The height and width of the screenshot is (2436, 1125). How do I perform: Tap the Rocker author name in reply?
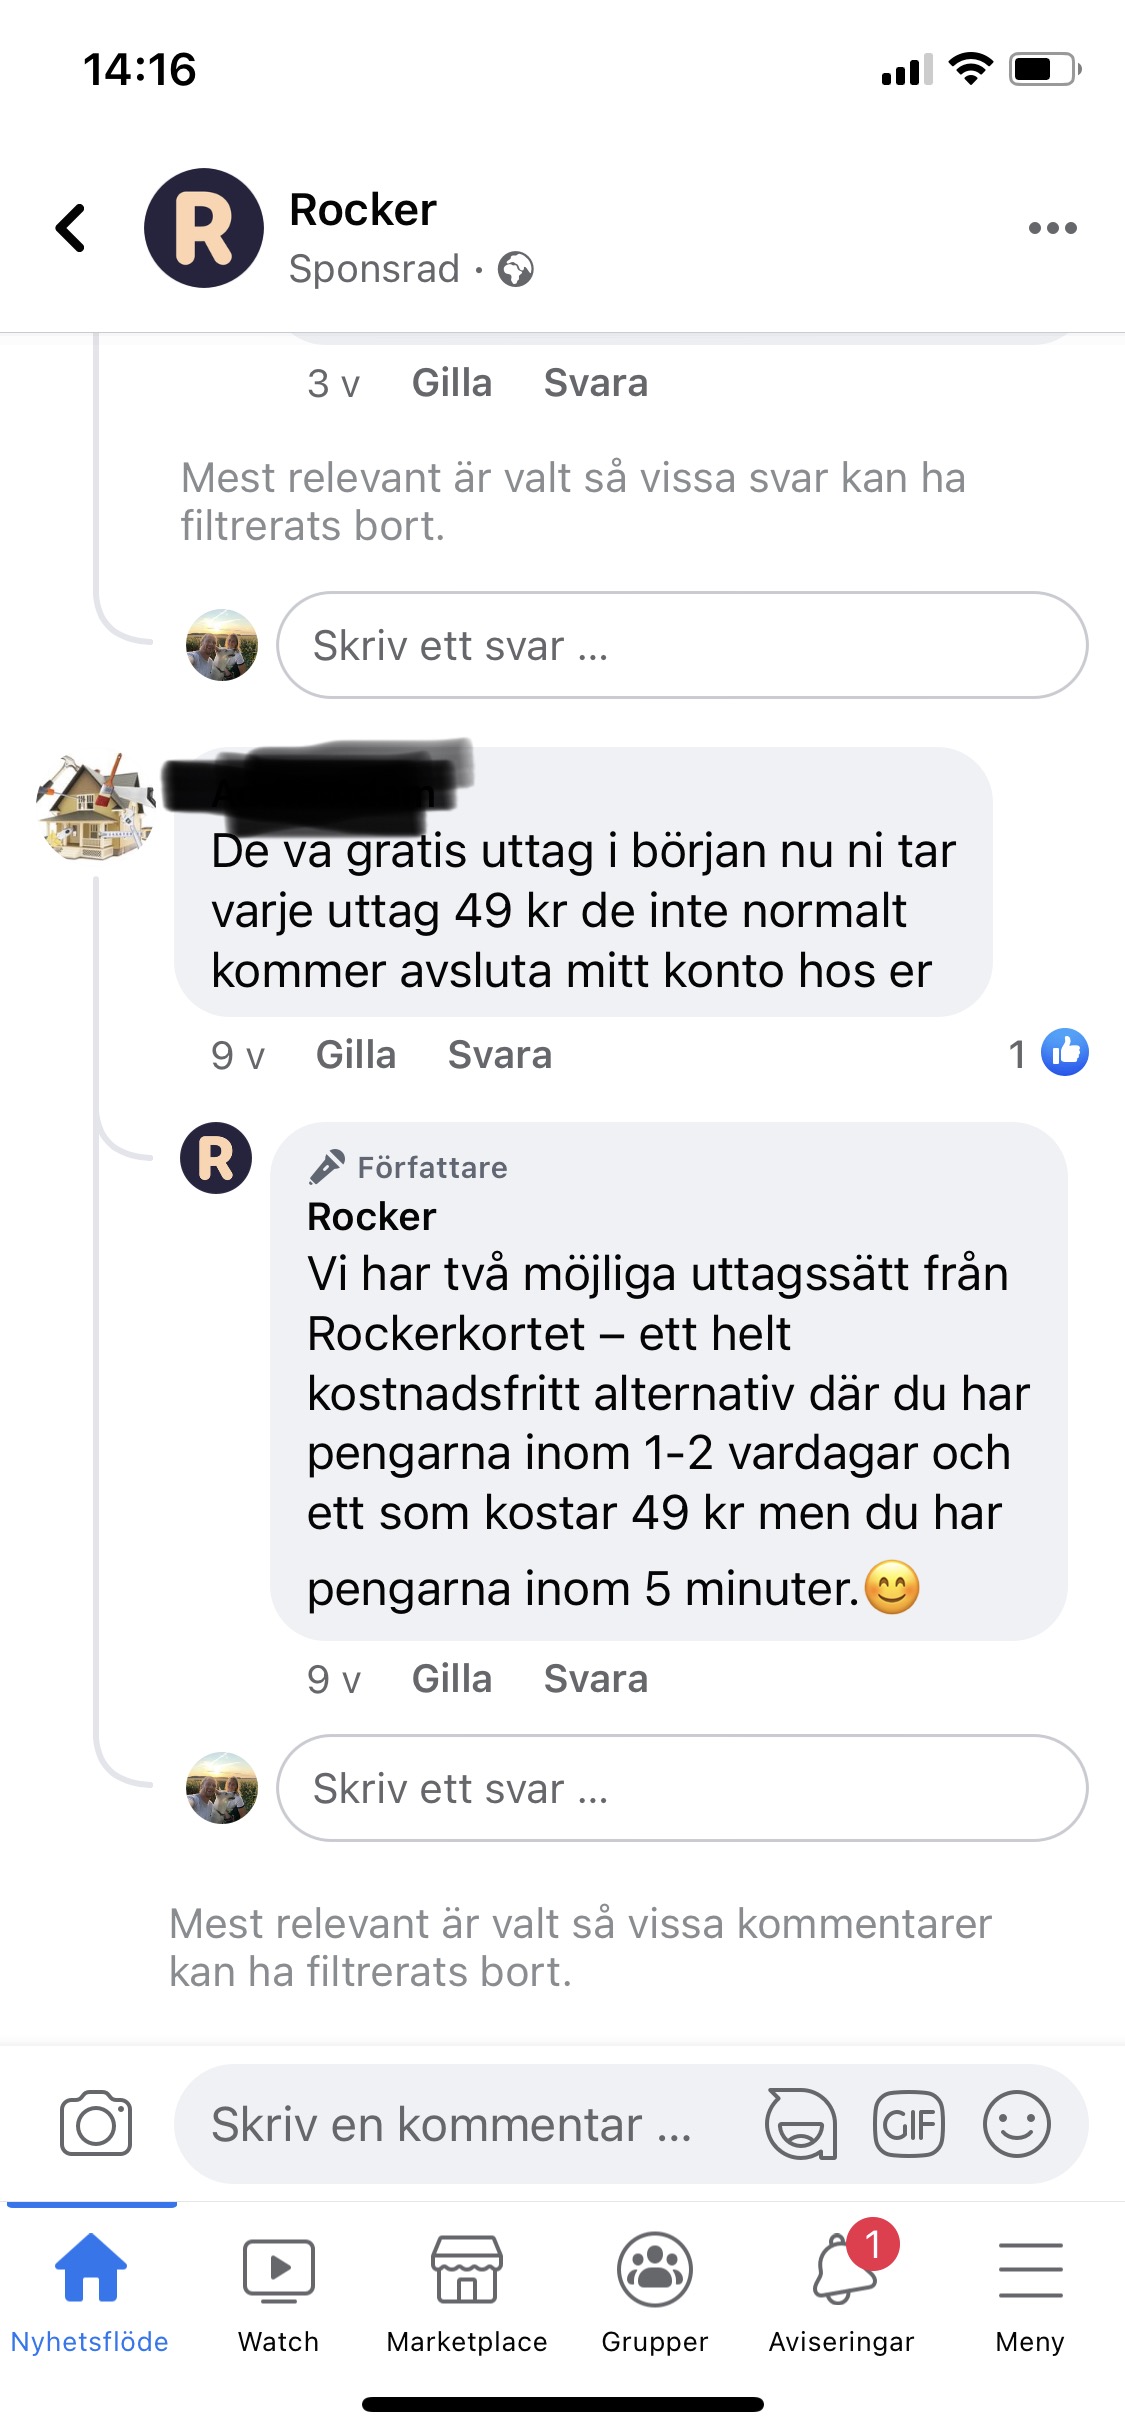tap(372, 1217)
